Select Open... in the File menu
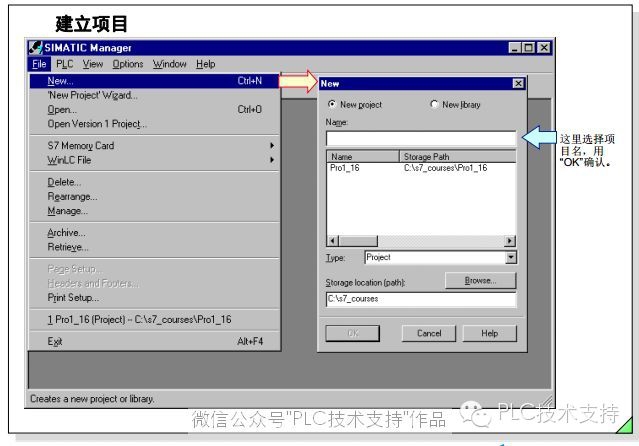The image size is (639, 446). point(154,110)
